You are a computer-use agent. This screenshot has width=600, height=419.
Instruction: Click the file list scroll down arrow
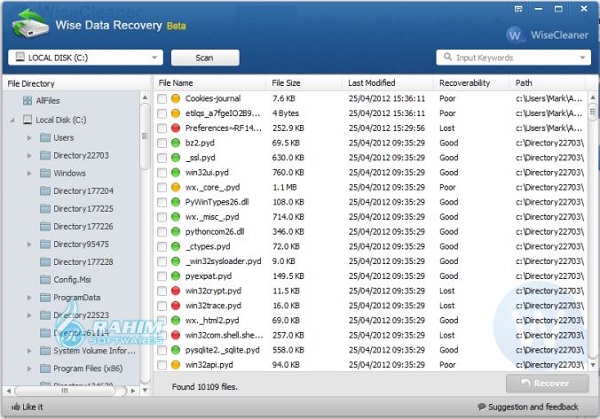[593, 365]
